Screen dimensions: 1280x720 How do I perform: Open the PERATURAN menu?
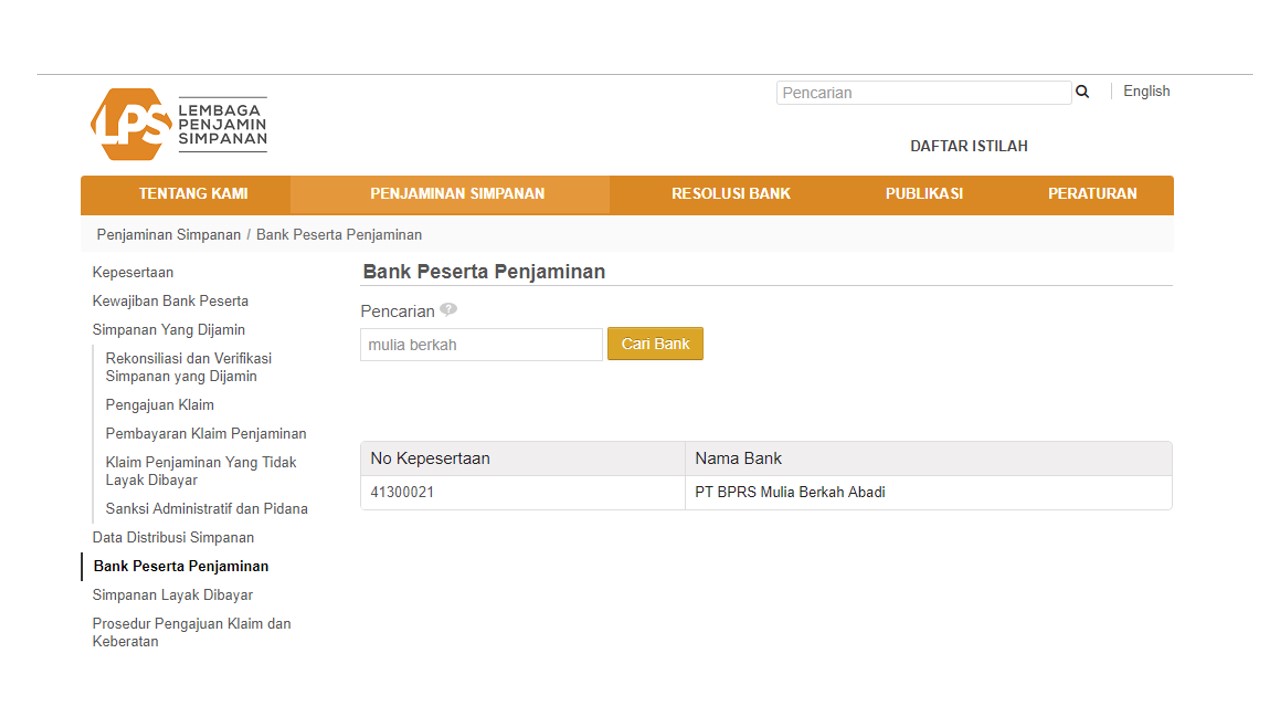tap(1092, 194)
